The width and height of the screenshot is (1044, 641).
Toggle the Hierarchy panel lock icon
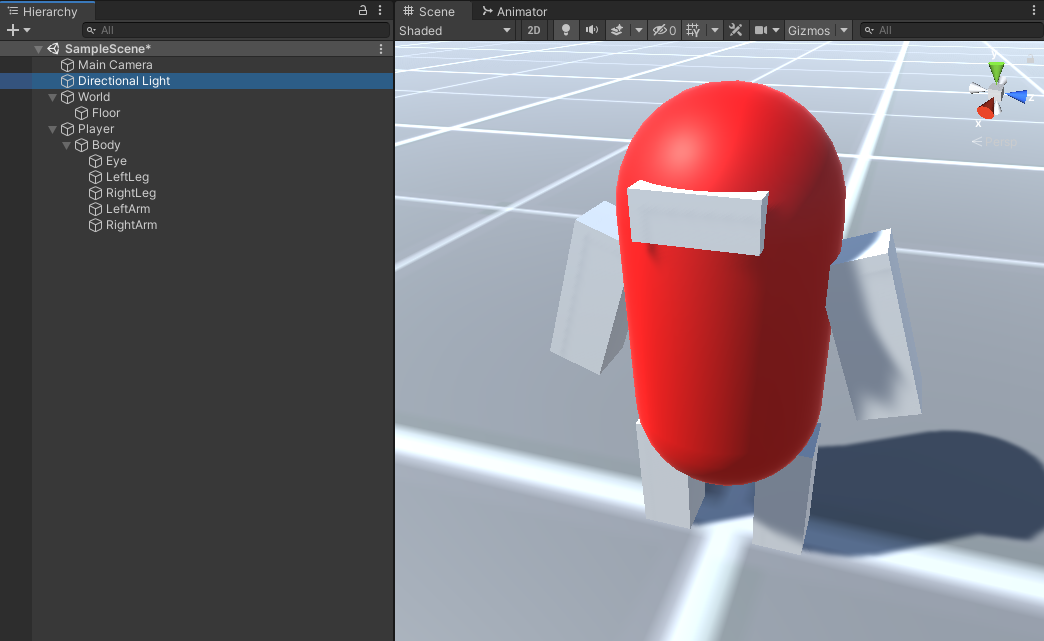[x=363, y=11]
